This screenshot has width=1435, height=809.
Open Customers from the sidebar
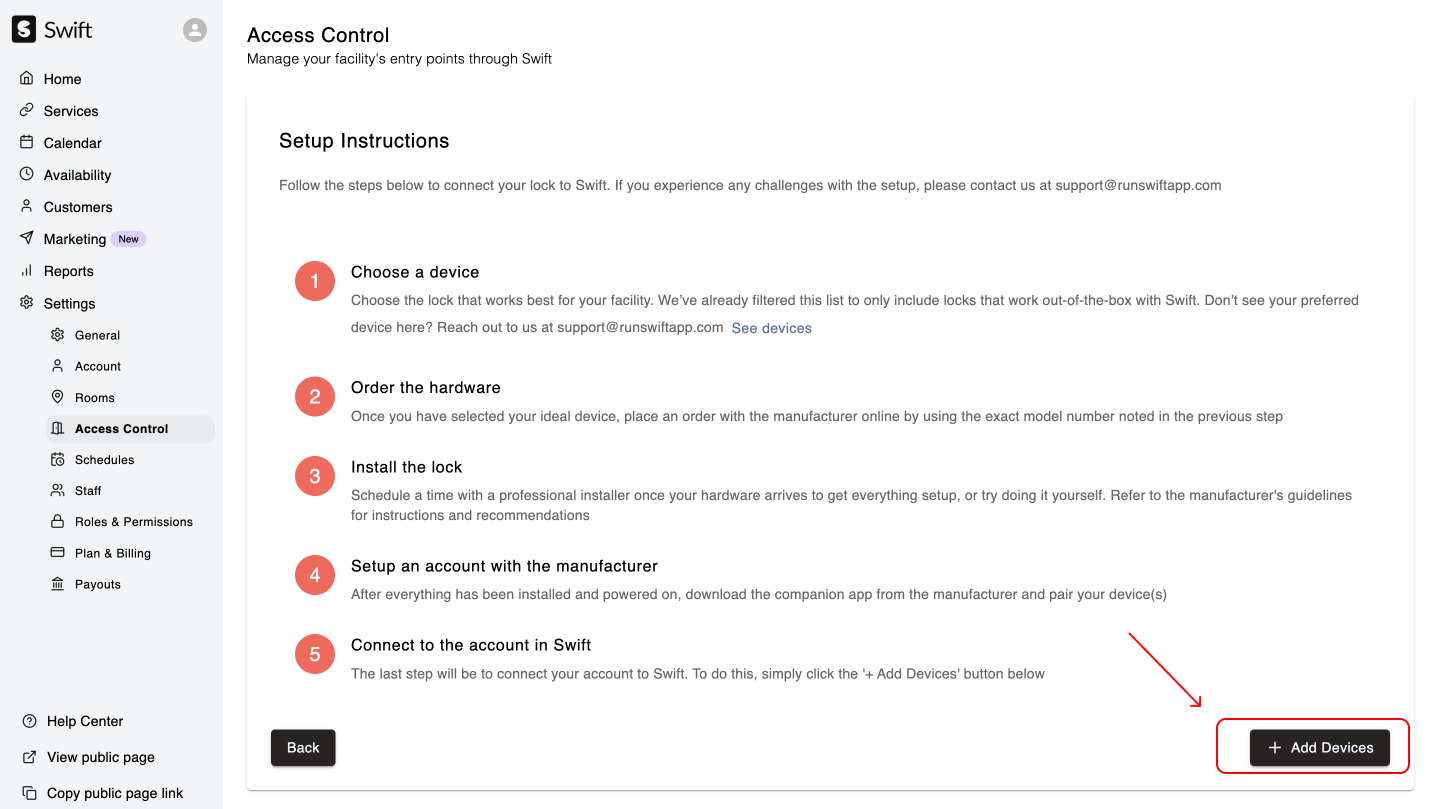coord(78,207)
